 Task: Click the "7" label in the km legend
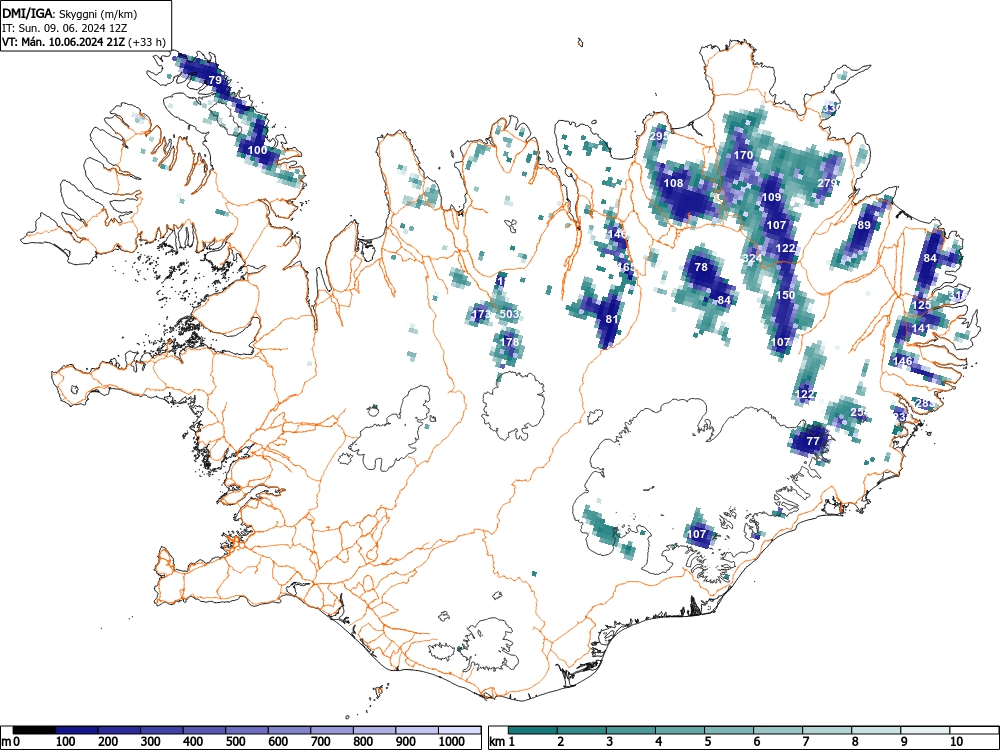tap(805, 742)
